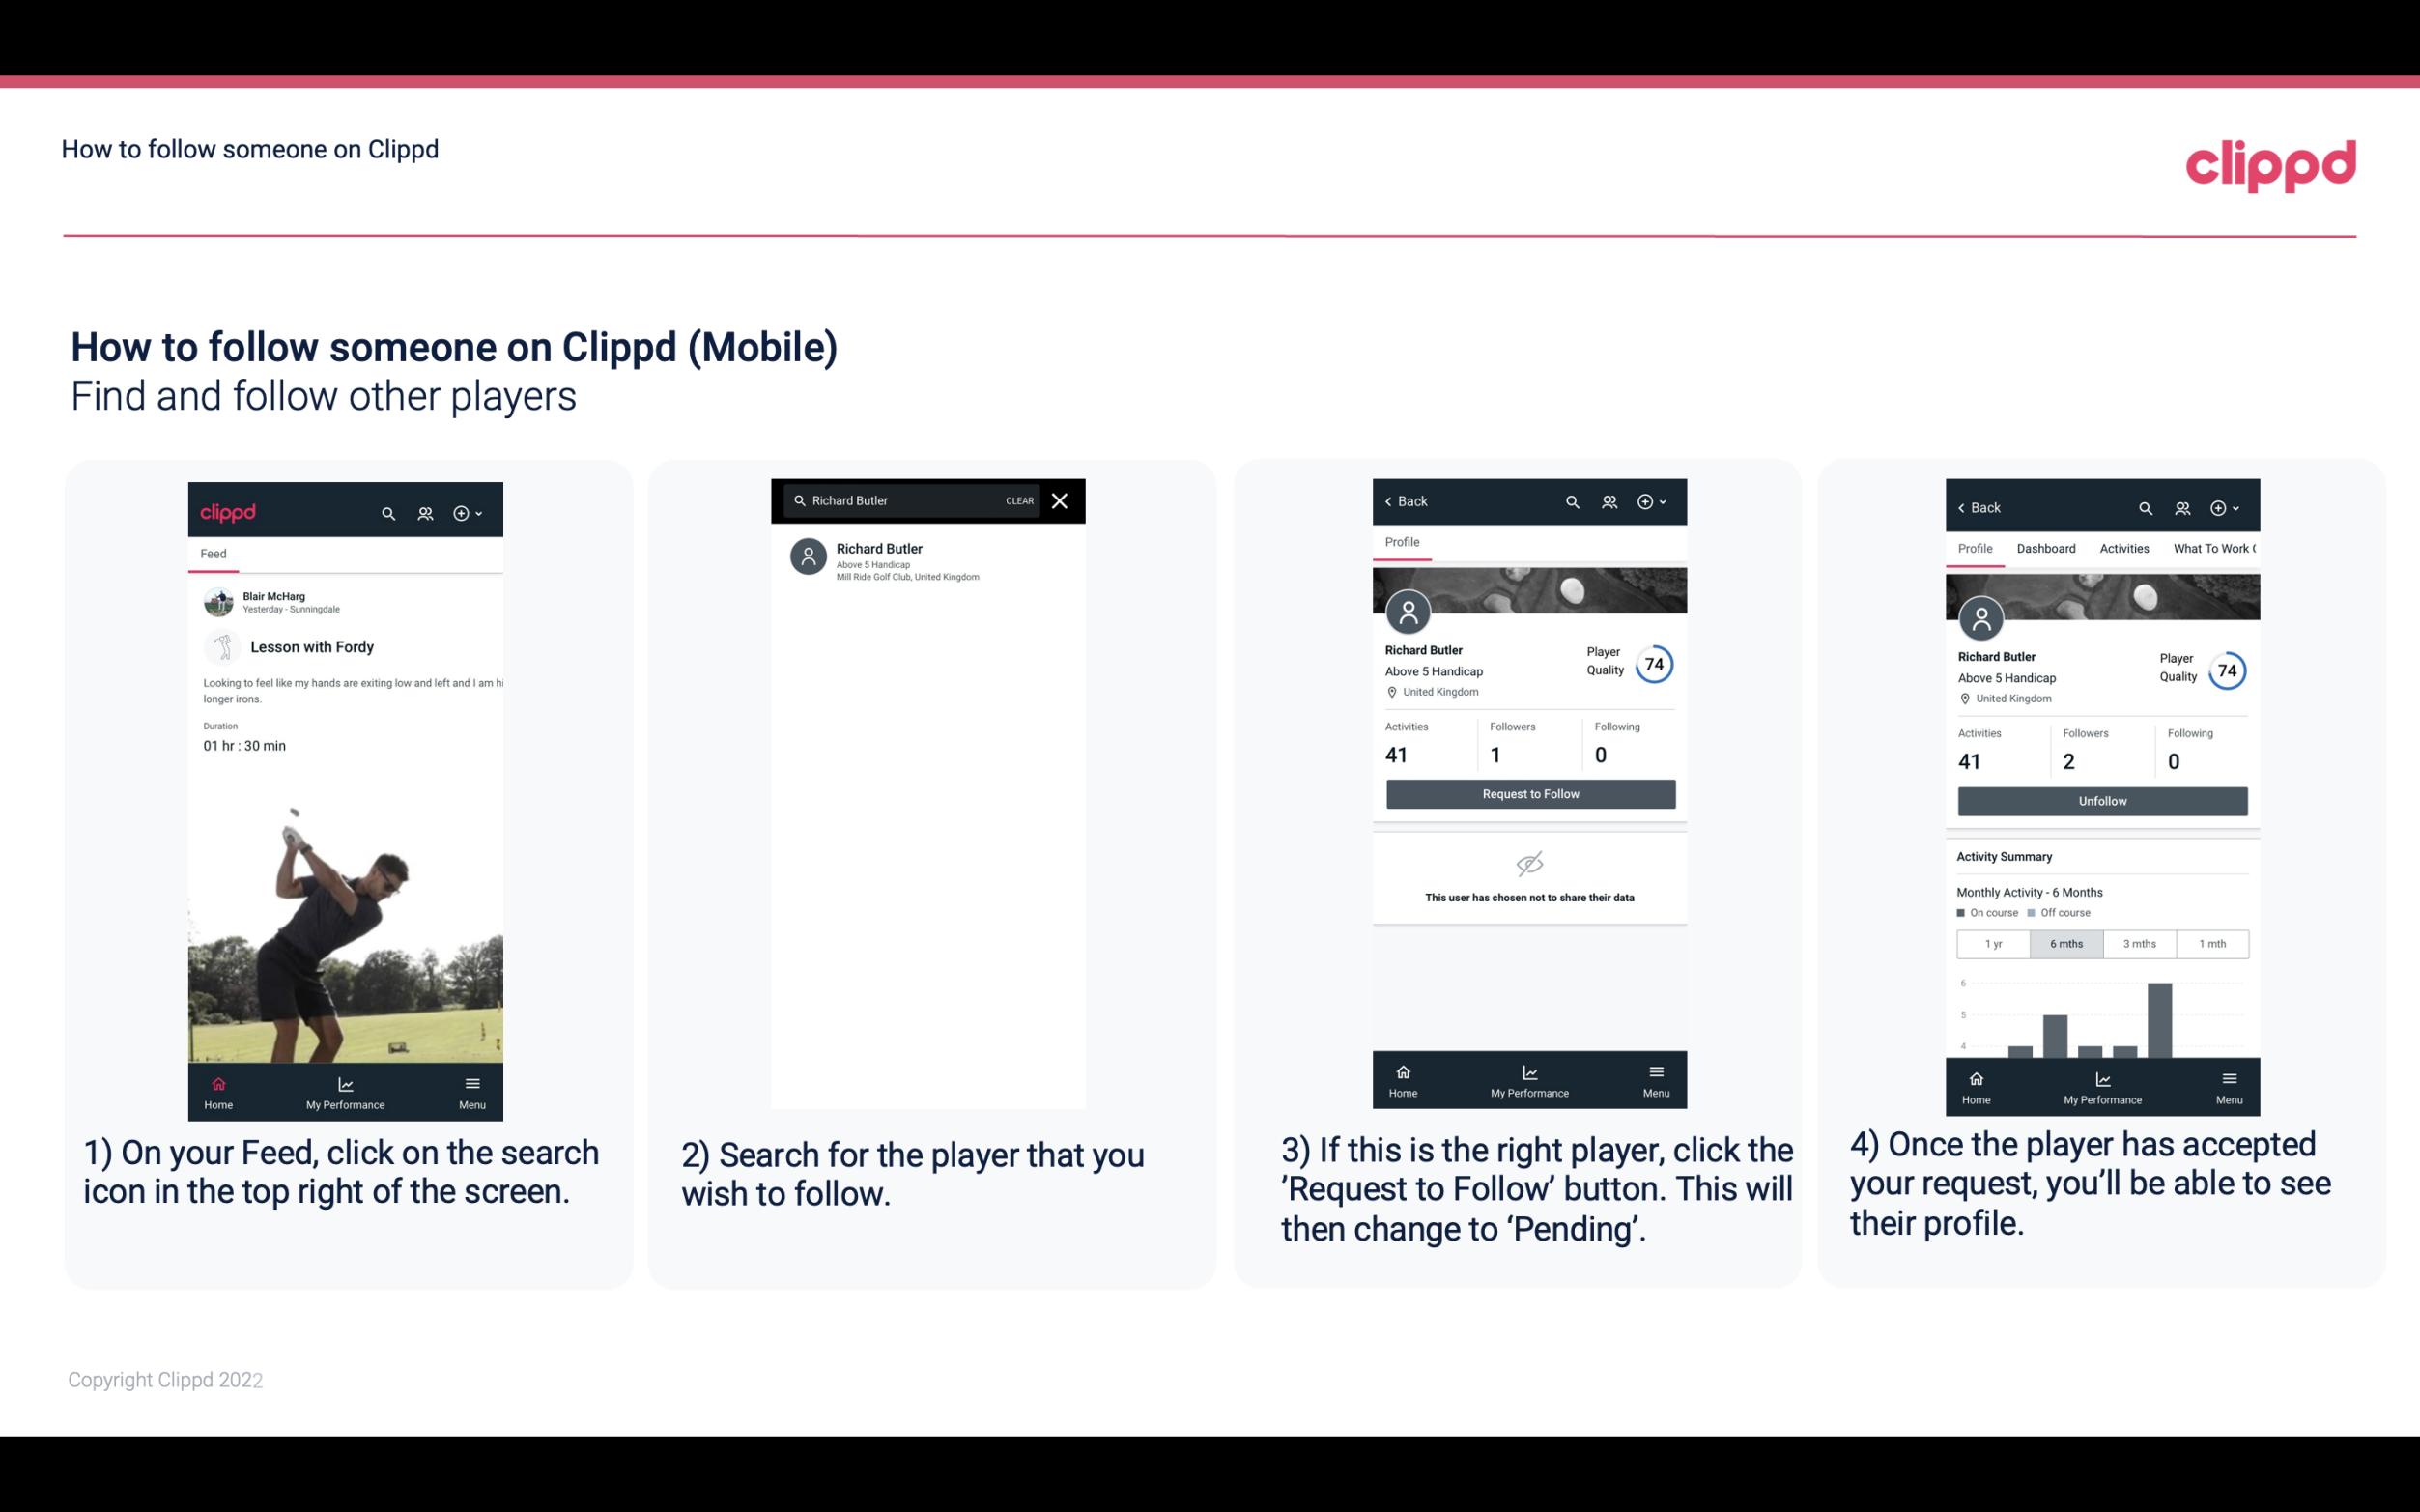Click the Back arrow on Richard Butler profile
The width and height of the screenshot is (2420, 1512).
1391,499
